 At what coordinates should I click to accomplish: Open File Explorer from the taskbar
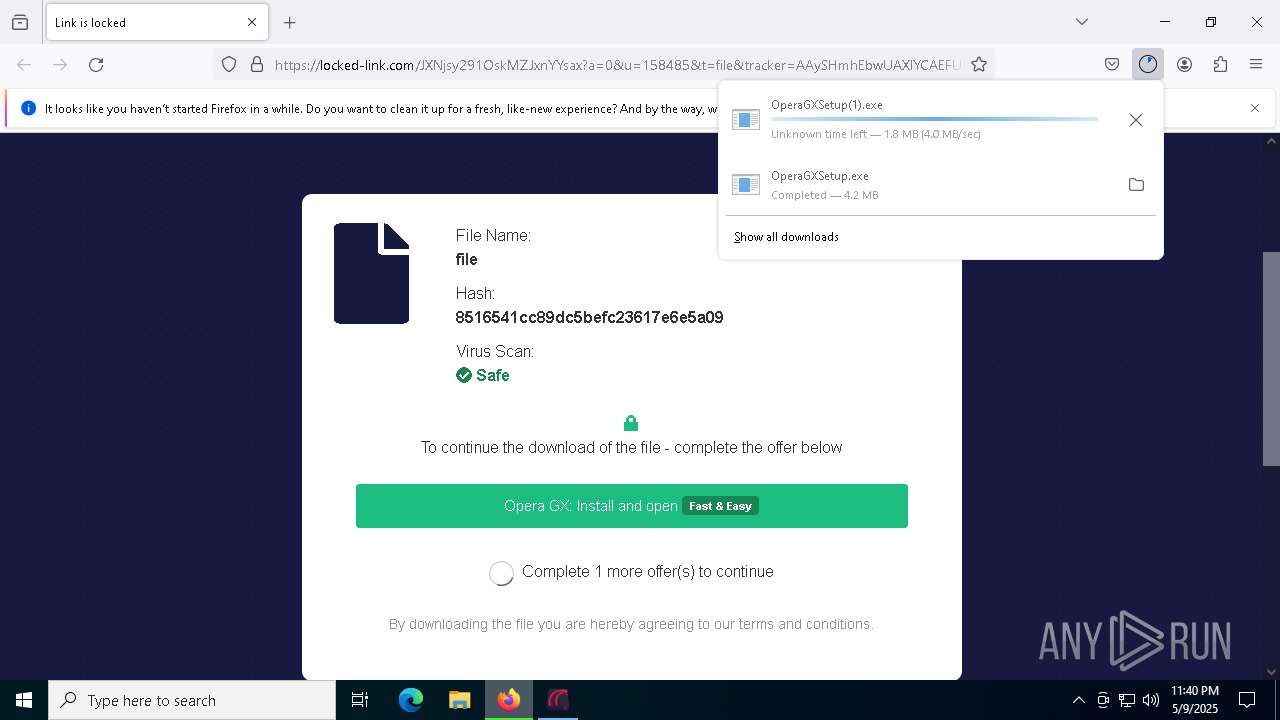459,700
